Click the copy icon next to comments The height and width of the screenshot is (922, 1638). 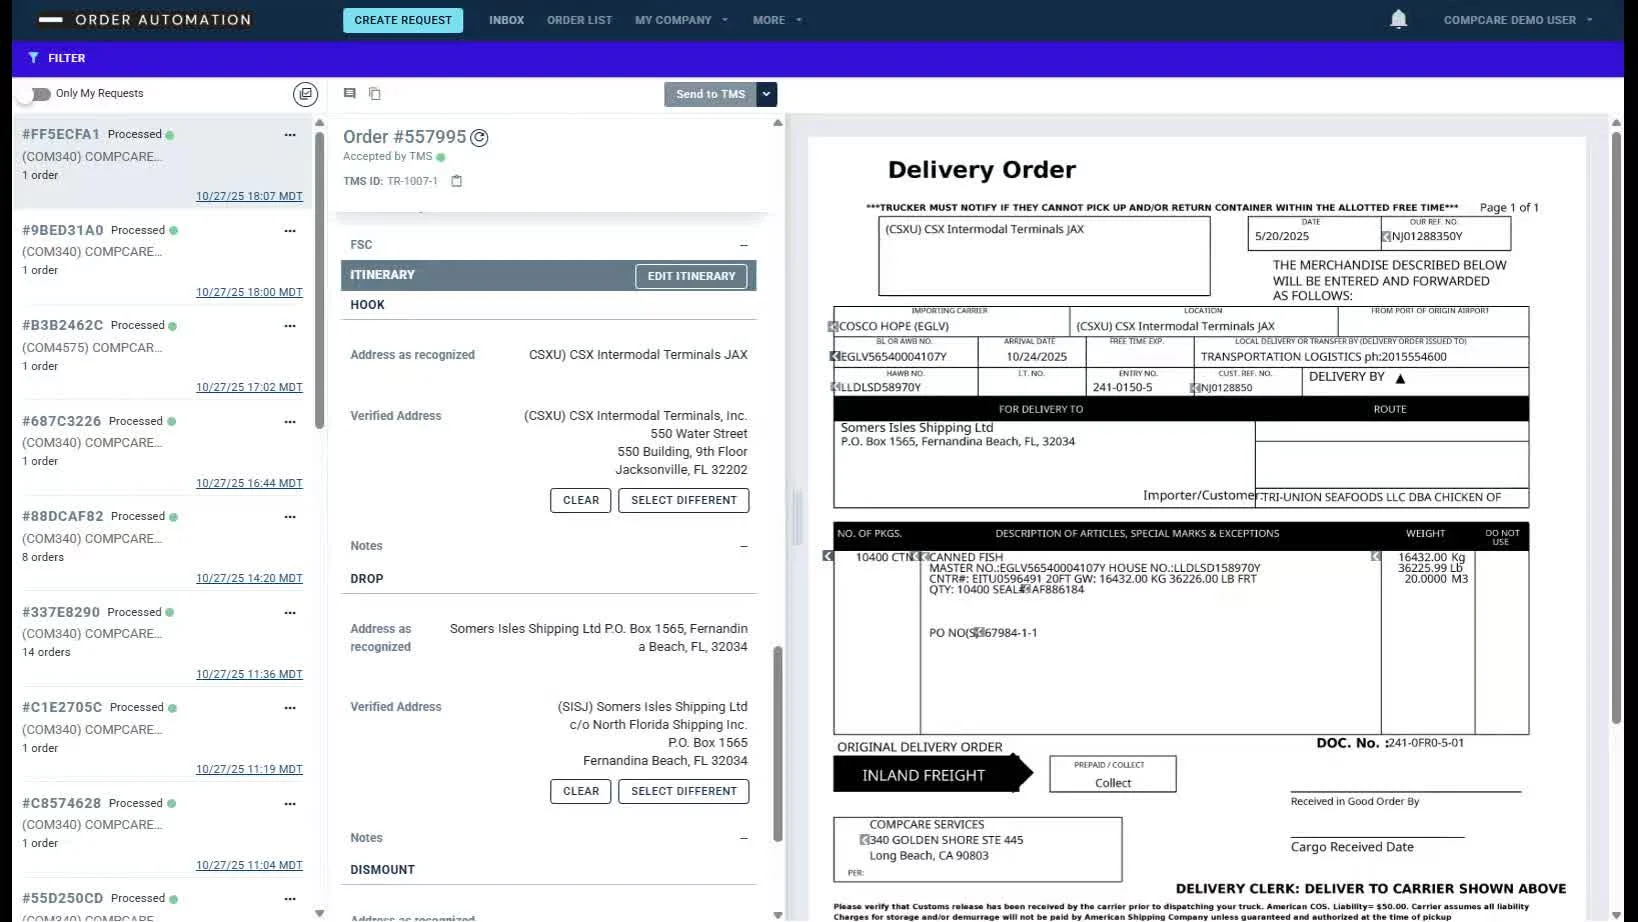tap(375, 94)
